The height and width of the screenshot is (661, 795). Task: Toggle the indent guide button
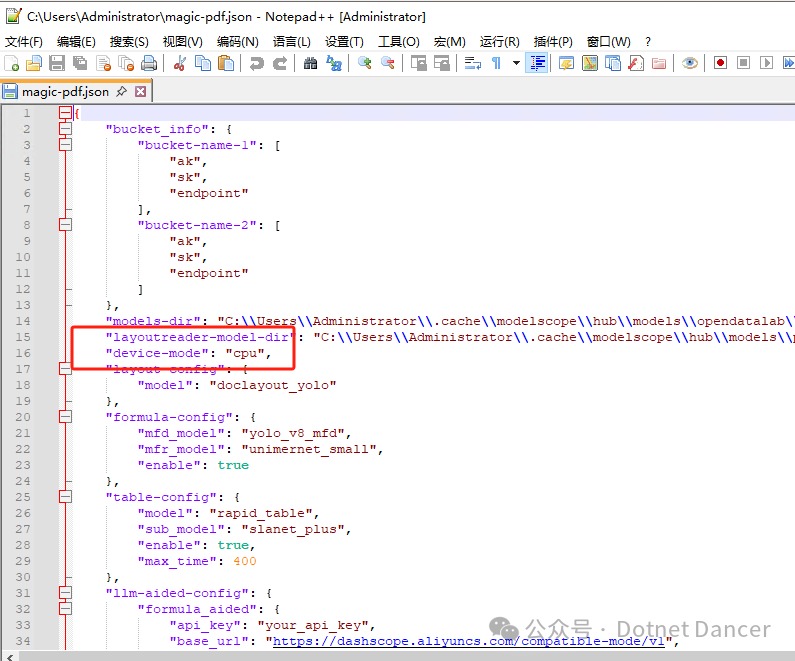click(x=538, y=63)
